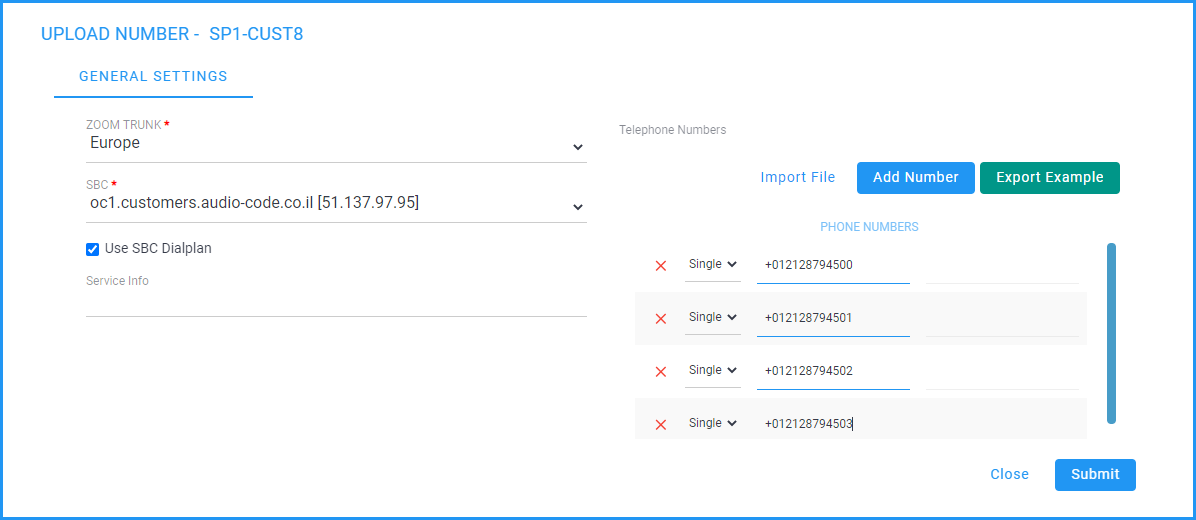Change type dropdown for +012128794501
1196x520 pixels.
(712, 317)
